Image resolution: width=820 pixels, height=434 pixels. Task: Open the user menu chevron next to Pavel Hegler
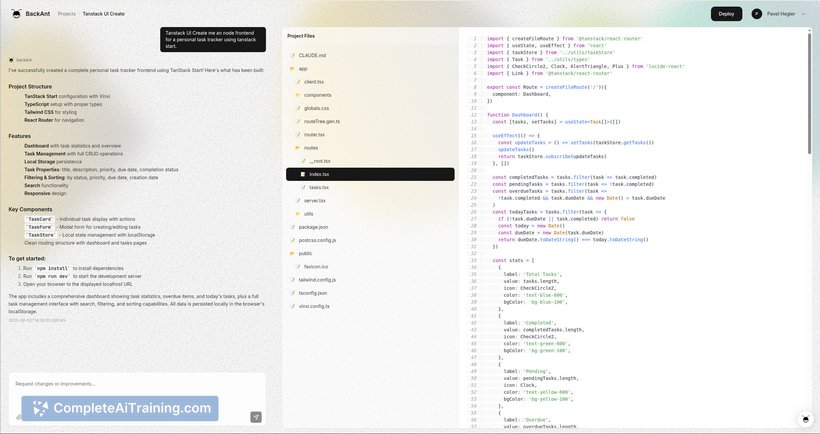(x=803, y=14)
